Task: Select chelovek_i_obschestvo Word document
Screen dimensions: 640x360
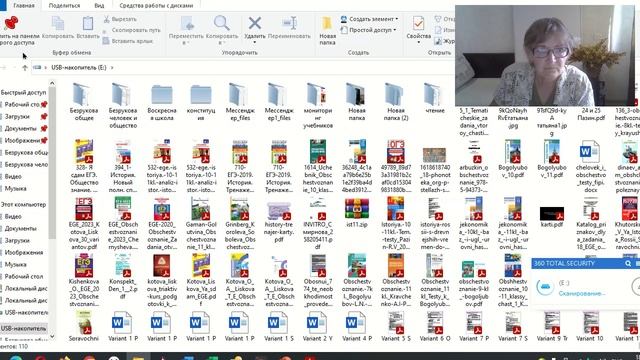Action: coord(590,166)
